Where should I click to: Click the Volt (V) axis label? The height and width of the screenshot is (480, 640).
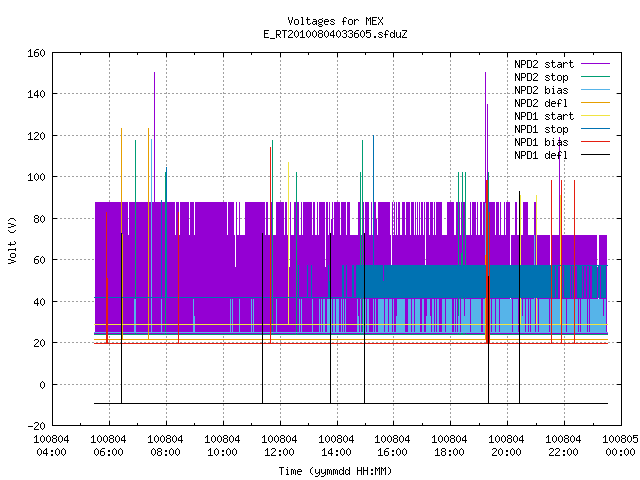pyautogui.click(x=12, y=240)
